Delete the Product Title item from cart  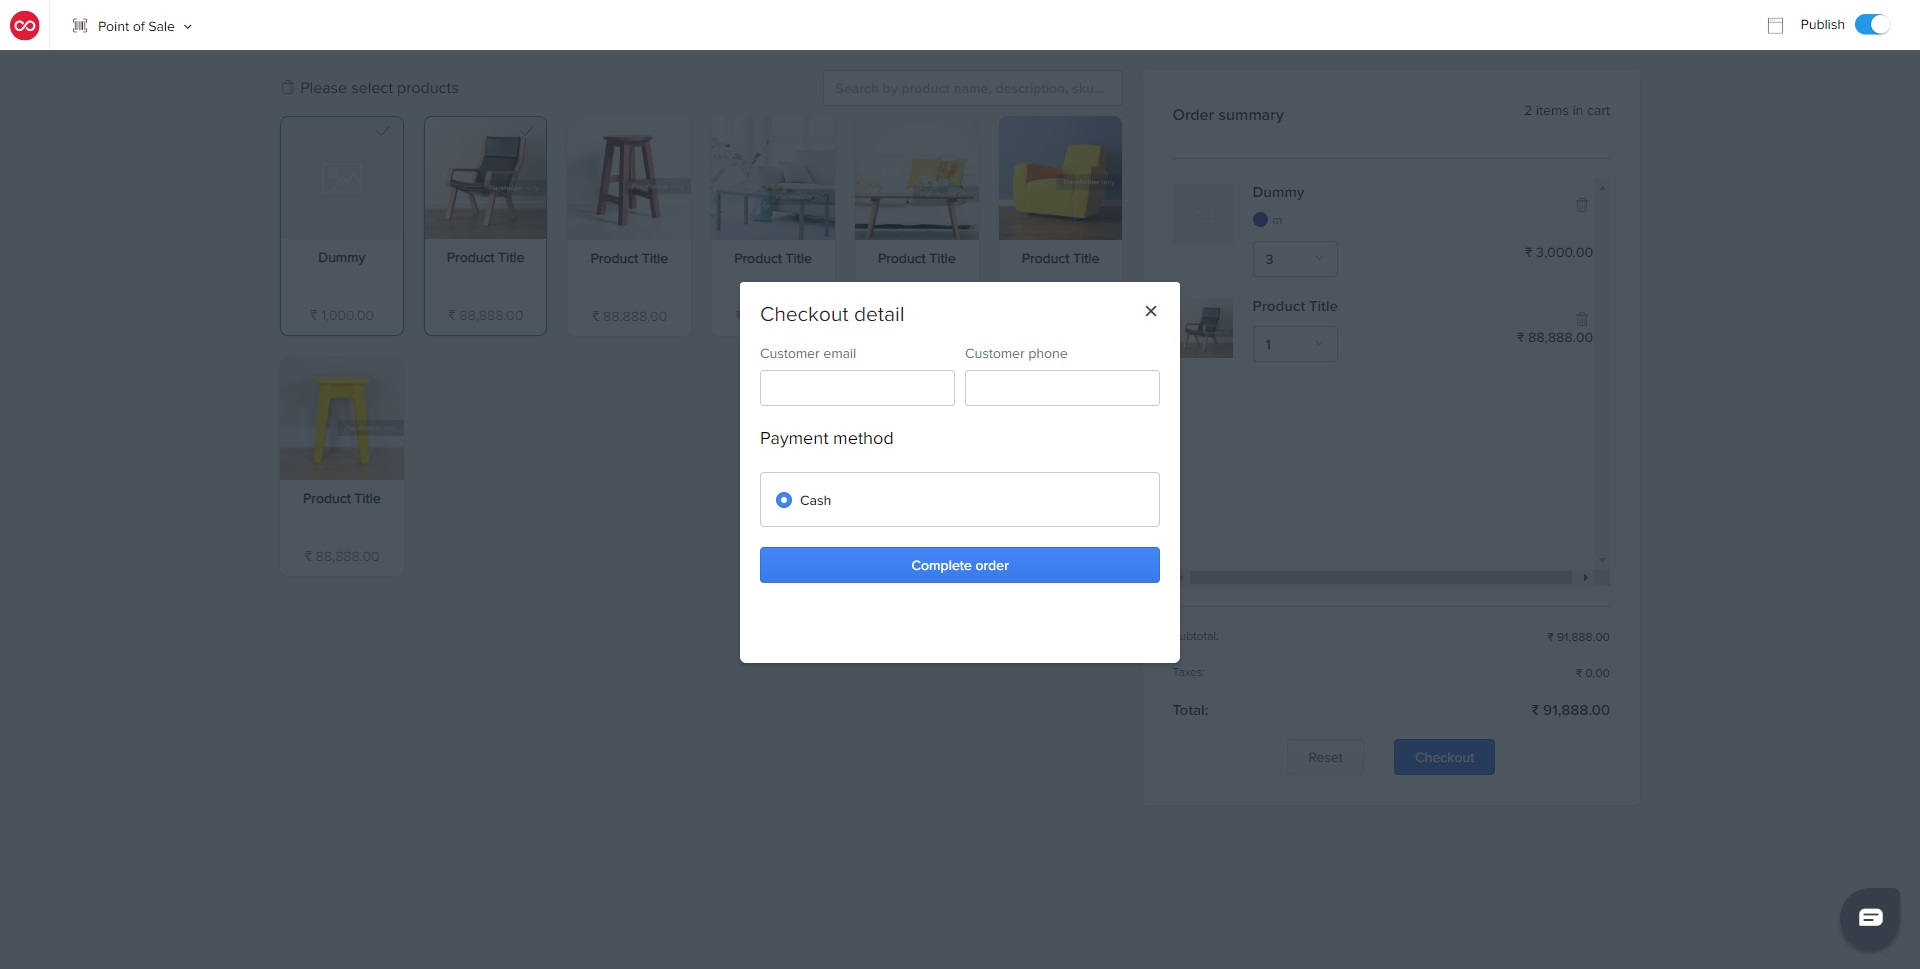(x=1582, y=319)
